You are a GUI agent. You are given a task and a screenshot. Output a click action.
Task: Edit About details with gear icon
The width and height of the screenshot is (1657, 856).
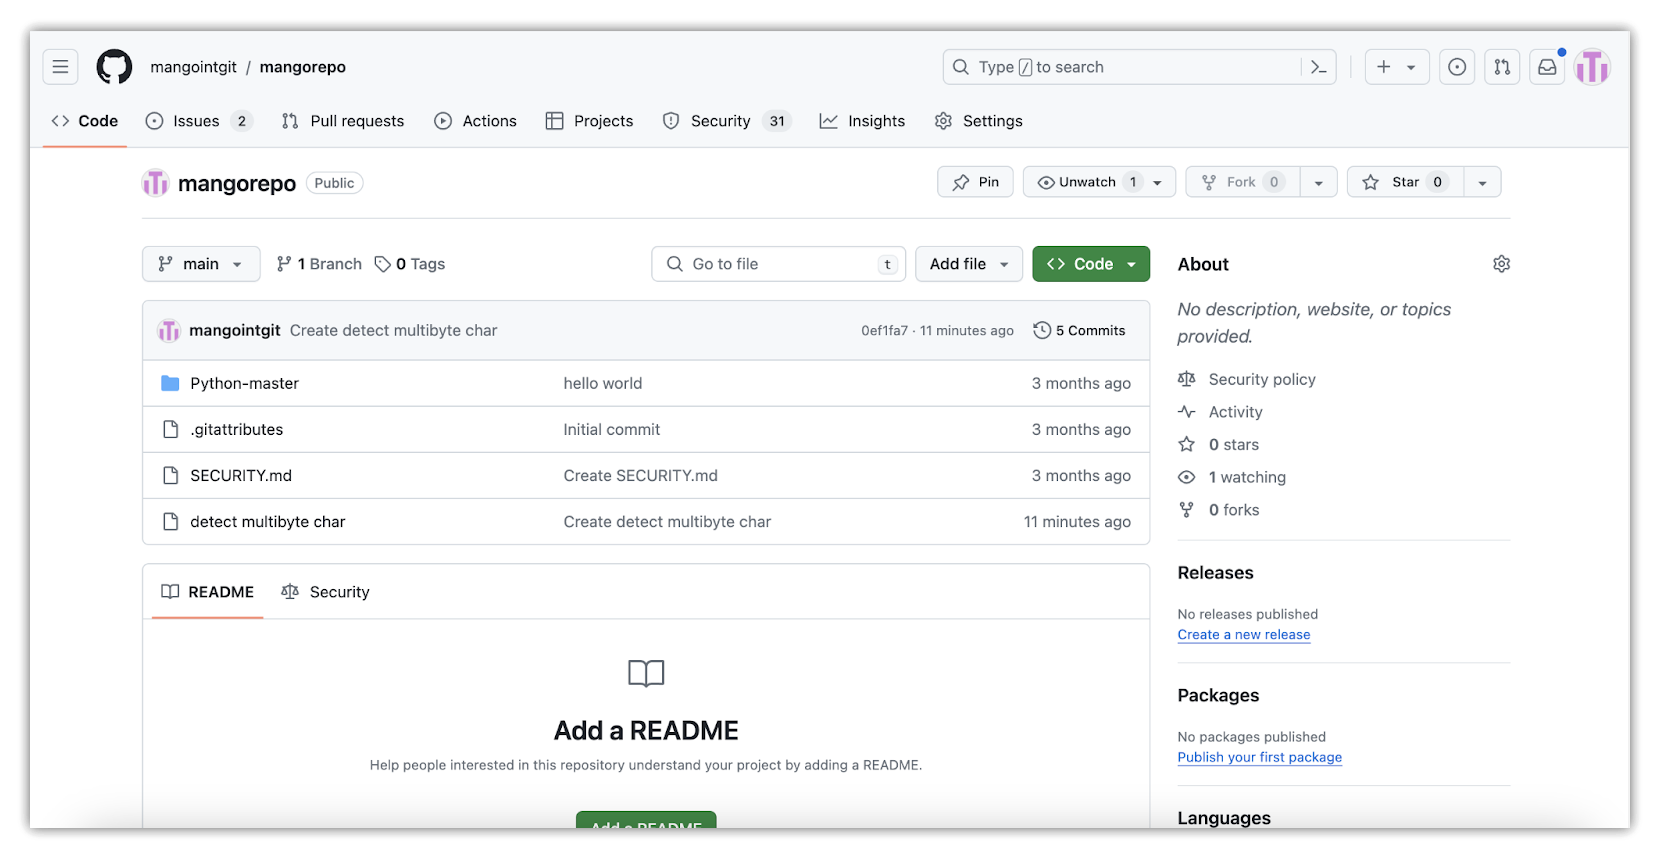click(x=1501, y=264)
